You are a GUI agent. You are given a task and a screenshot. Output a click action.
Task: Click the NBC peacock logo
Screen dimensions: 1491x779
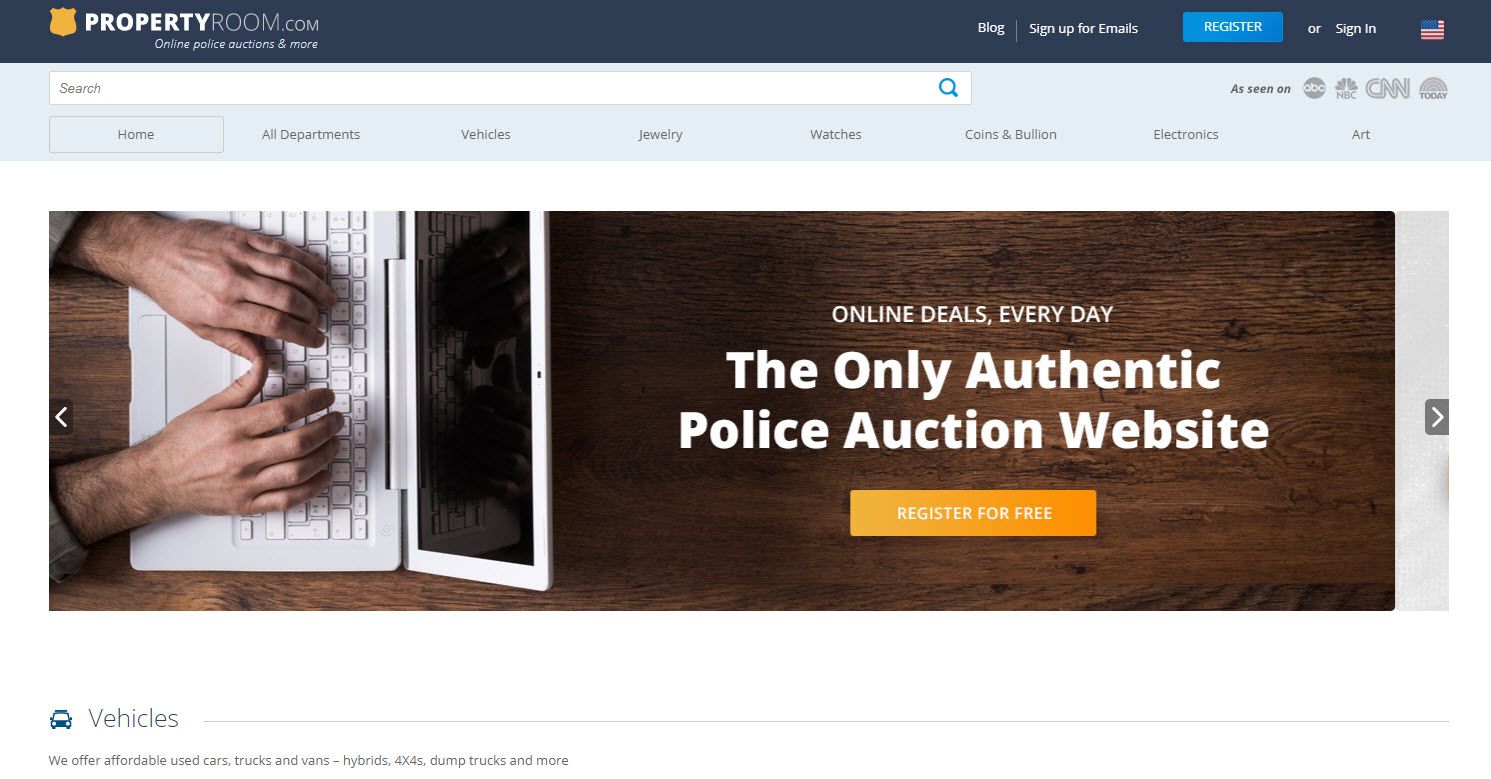coord(1346,88)
